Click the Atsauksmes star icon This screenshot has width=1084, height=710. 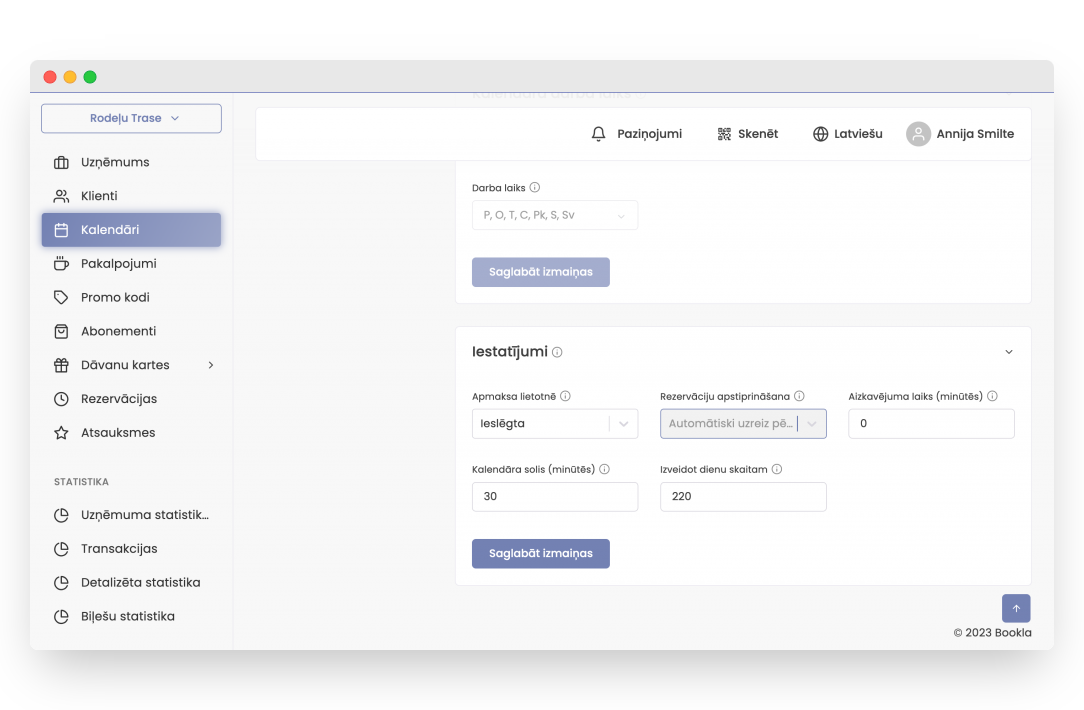click(62, 432)
